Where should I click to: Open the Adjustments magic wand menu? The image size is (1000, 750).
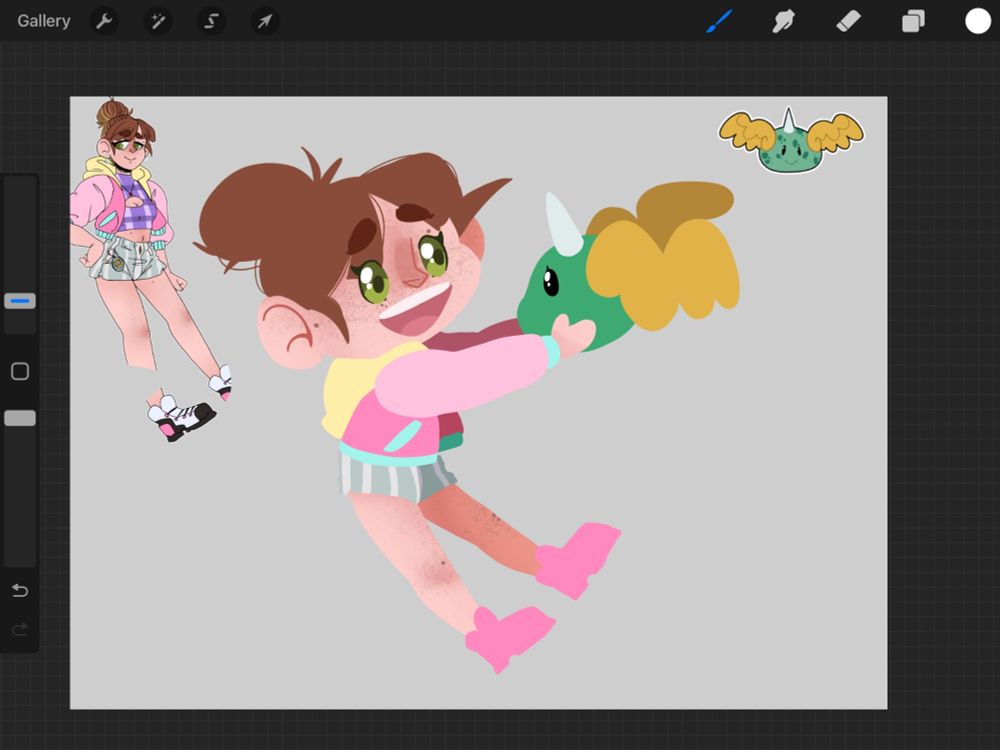[x=157, y=21]
